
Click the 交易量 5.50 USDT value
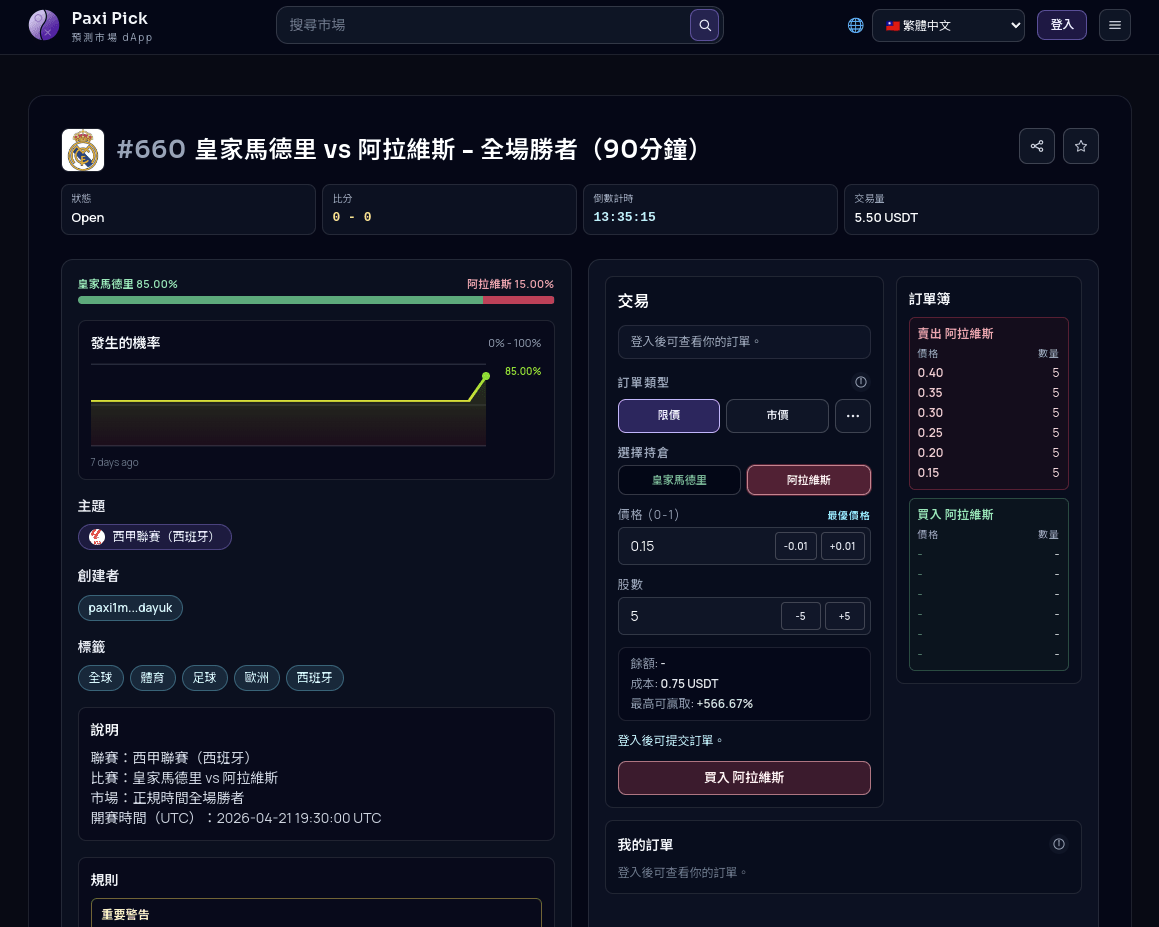pos(886,217)
